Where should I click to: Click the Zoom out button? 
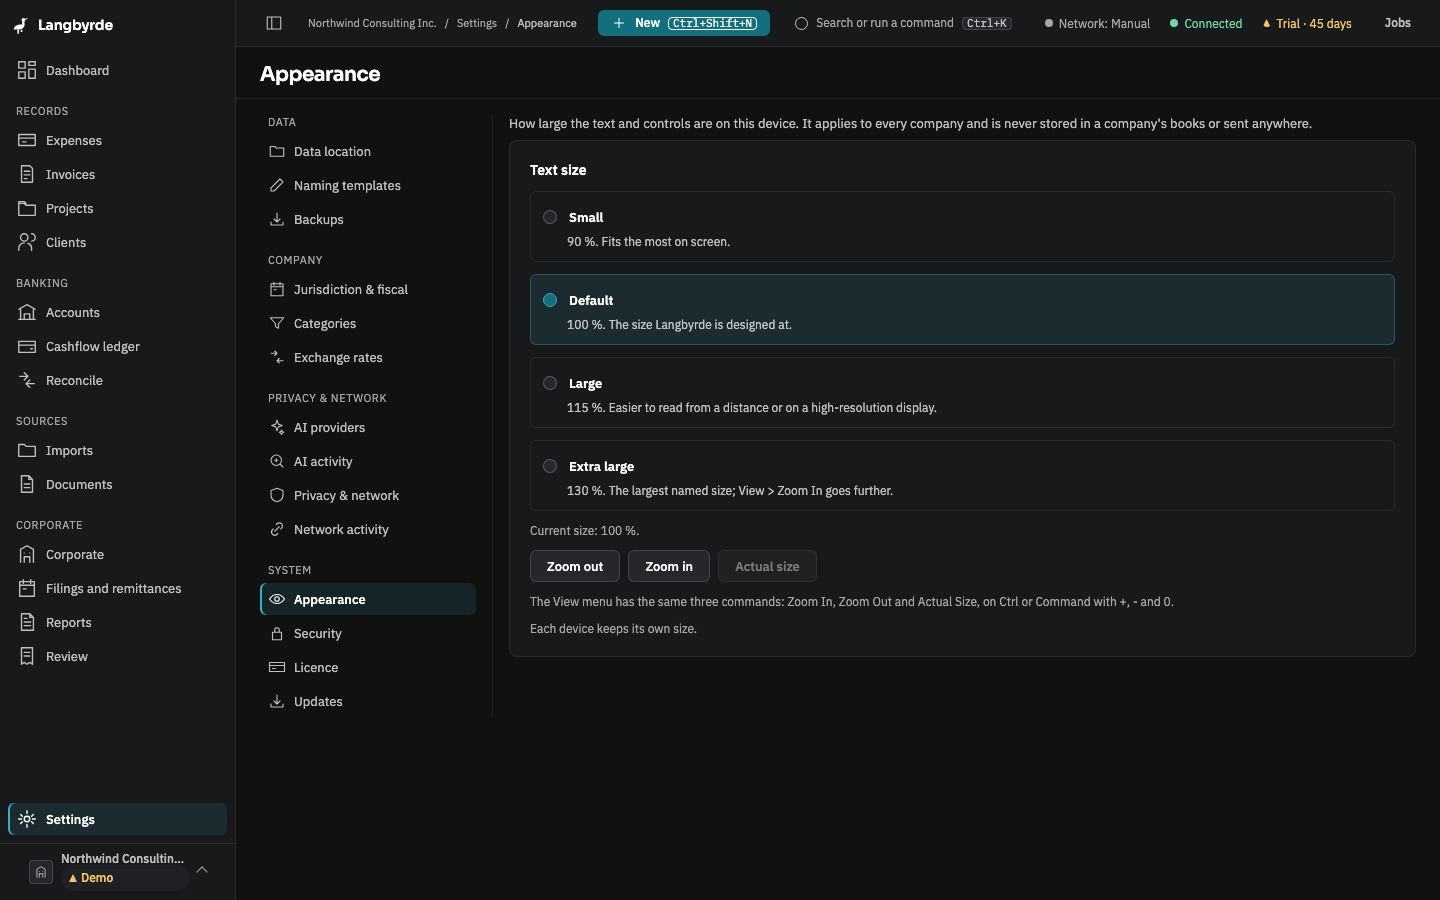coord(575,566)
